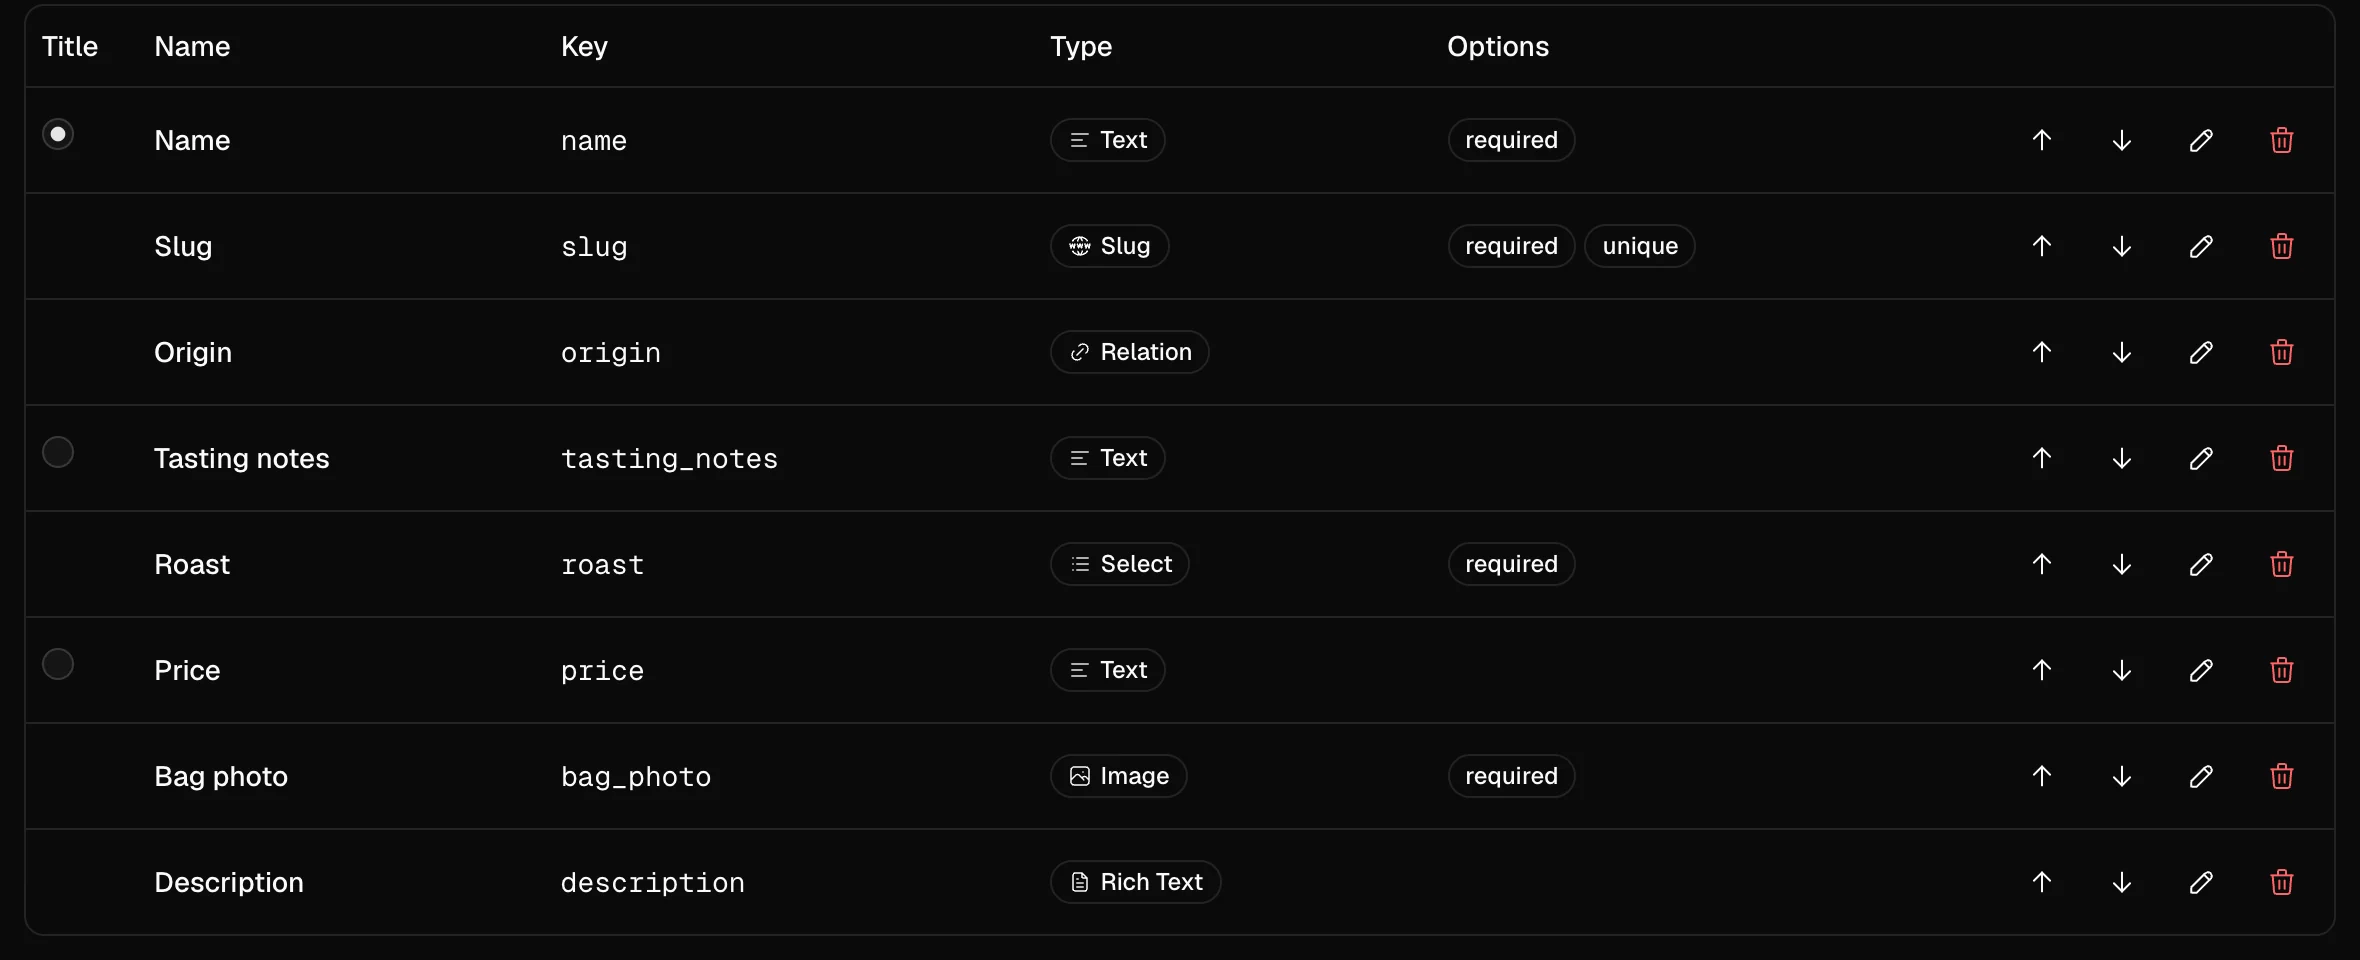Screen dimensions: 2360x960
Task: Move the Name field down
Action: pyautogui.click(x=2121, y=140)
